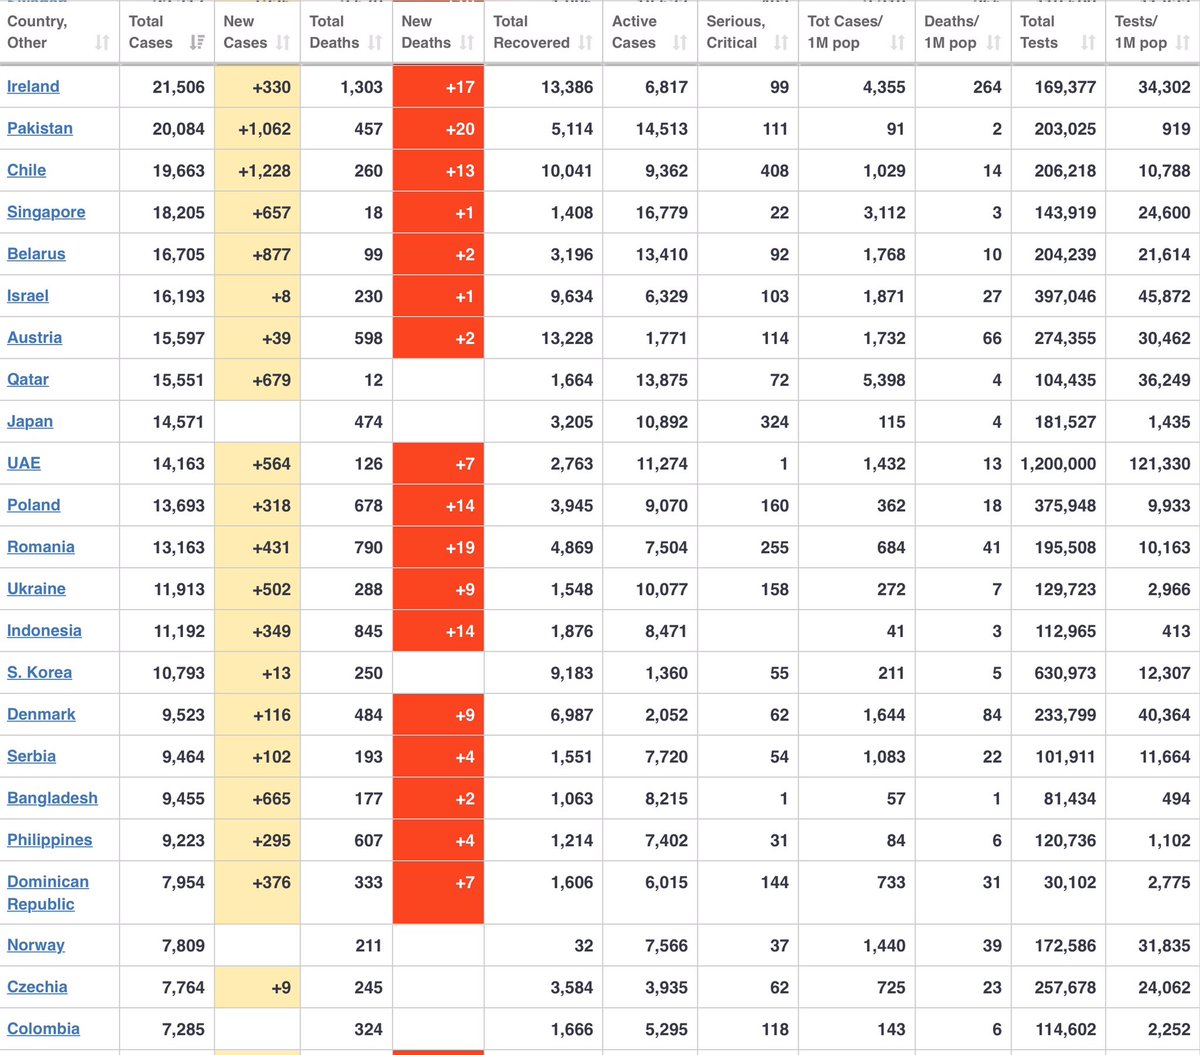Open the Dominican Republic country link
Image resolution: width=1200 pixels, height=1055 pixels.
click(x=48, y=893)
